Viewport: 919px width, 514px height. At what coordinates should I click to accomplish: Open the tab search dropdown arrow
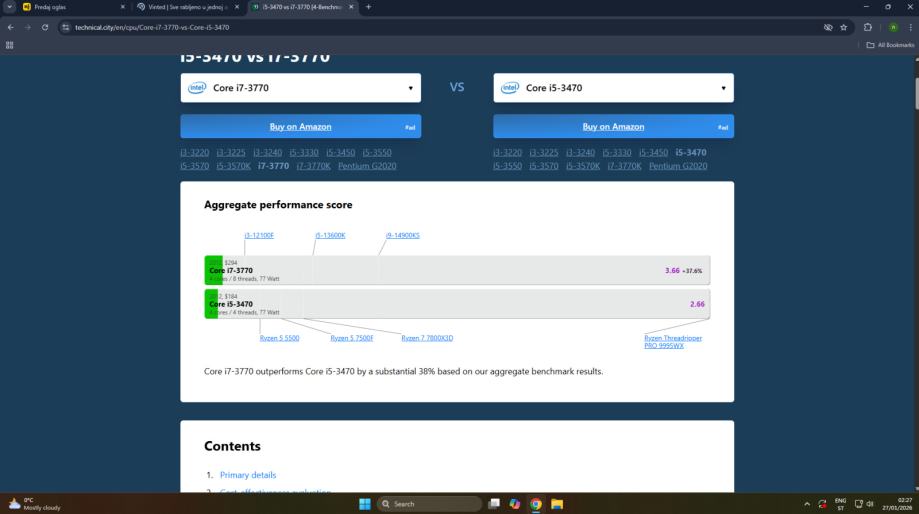pyautogui.click(x=9, y=7)
